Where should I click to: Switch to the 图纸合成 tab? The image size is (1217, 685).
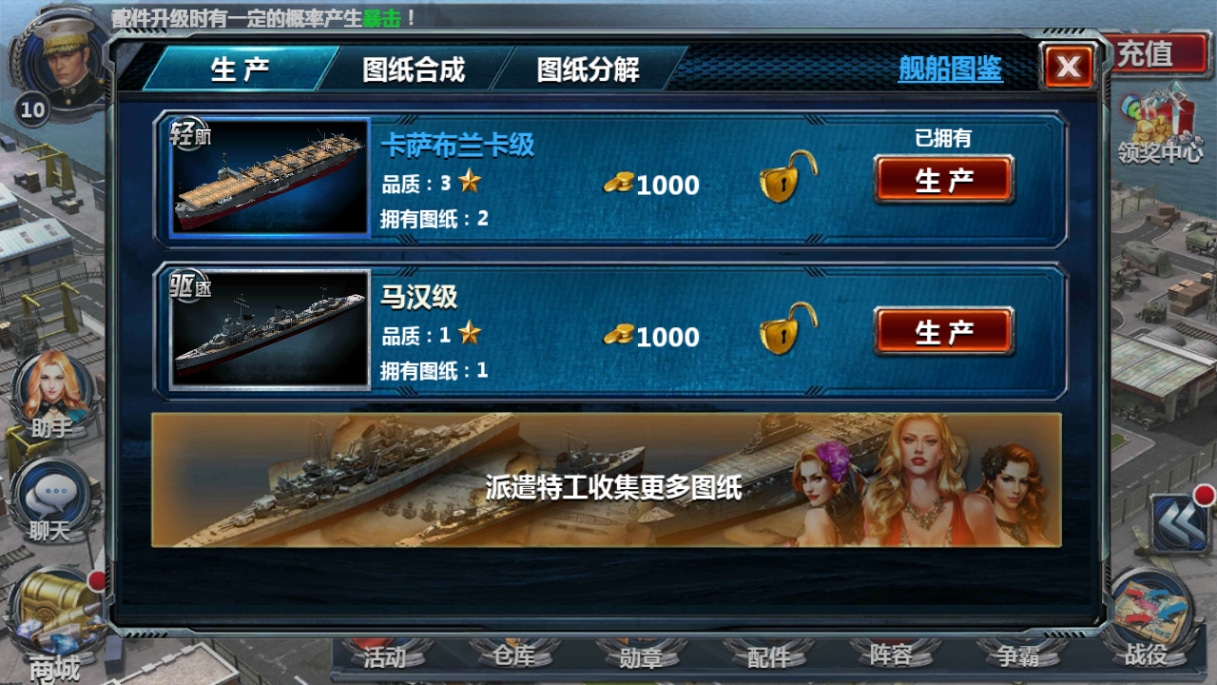(413, 70)
